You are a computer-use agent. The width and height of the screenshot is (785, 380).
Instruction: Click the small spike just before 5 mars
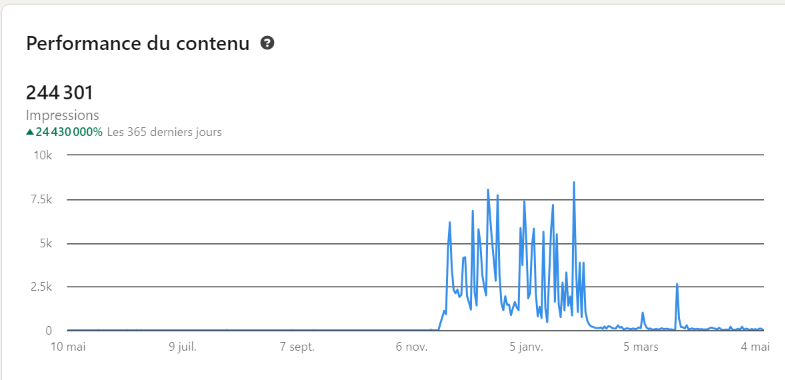642,313
